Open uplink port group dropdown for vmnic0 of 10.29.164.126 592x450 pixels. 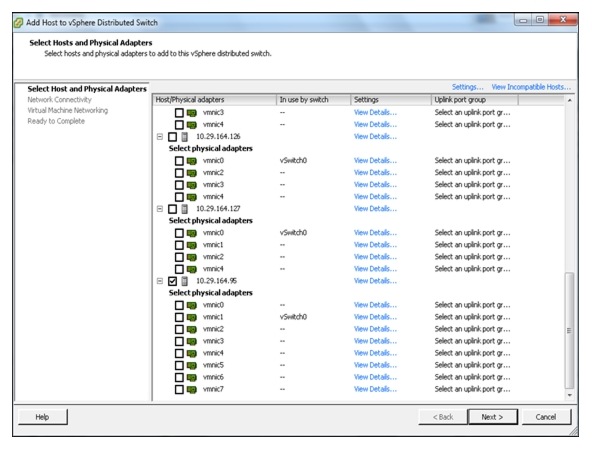pyautogui.click(x=472, y=161)
